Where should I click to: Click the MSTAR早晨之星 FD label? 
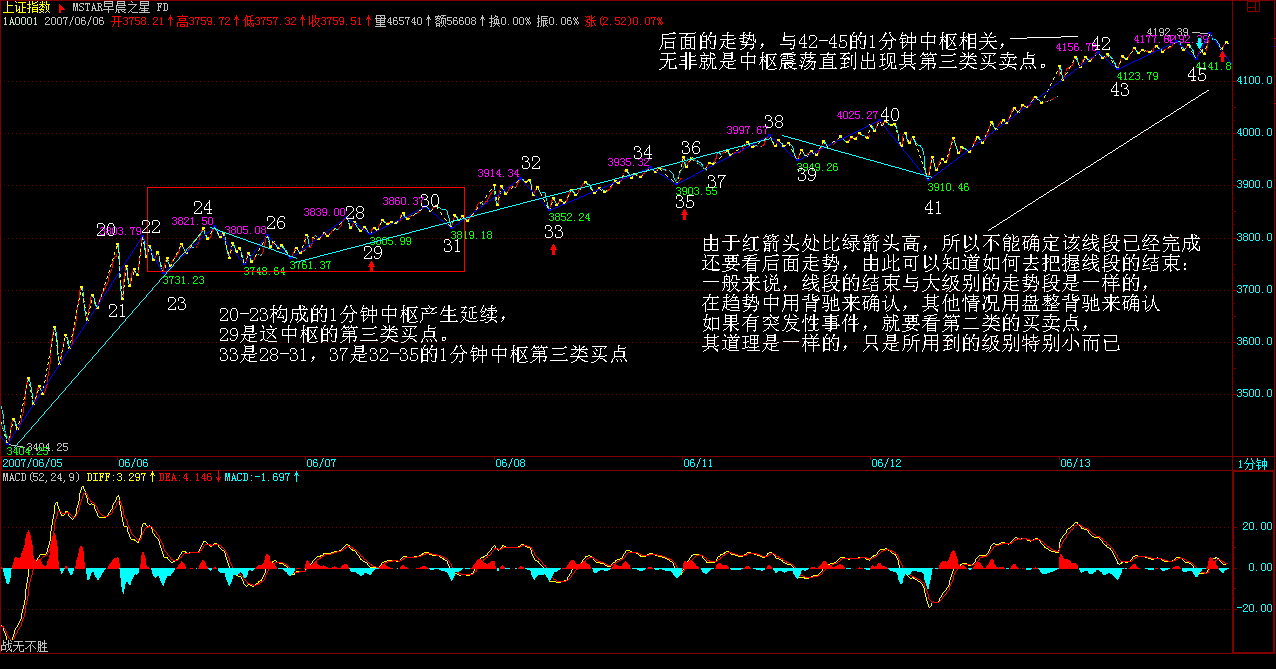(x=118, y=6)
